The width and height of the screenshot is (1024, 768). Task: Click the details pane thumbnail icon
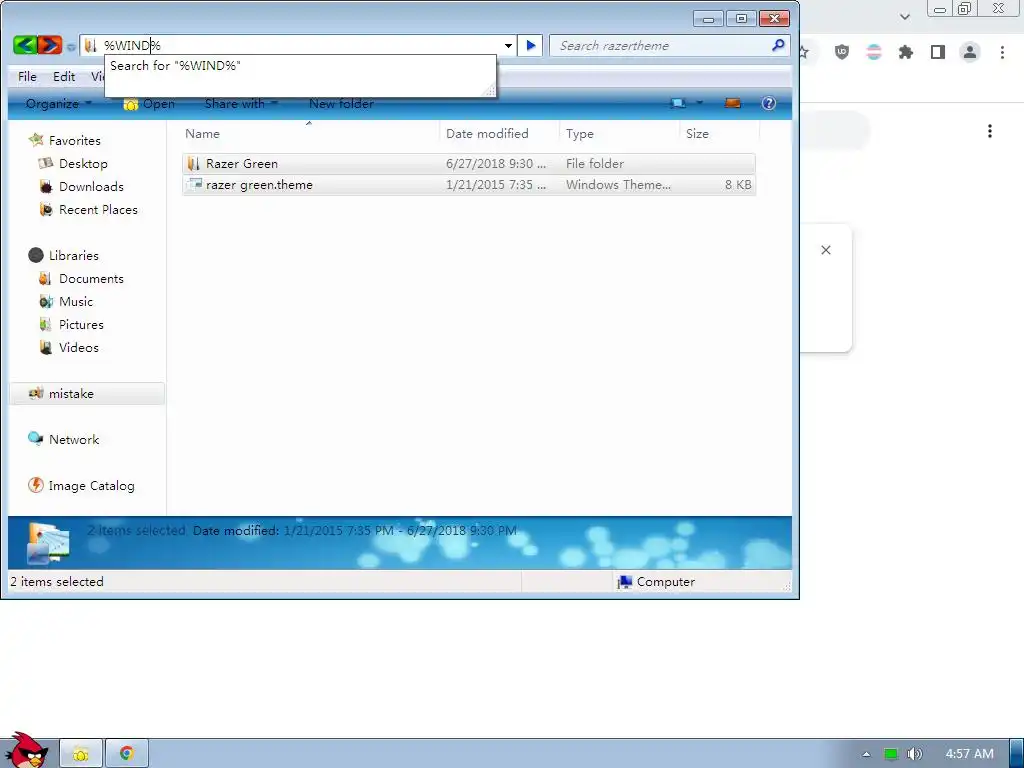(x=48, y=543)
